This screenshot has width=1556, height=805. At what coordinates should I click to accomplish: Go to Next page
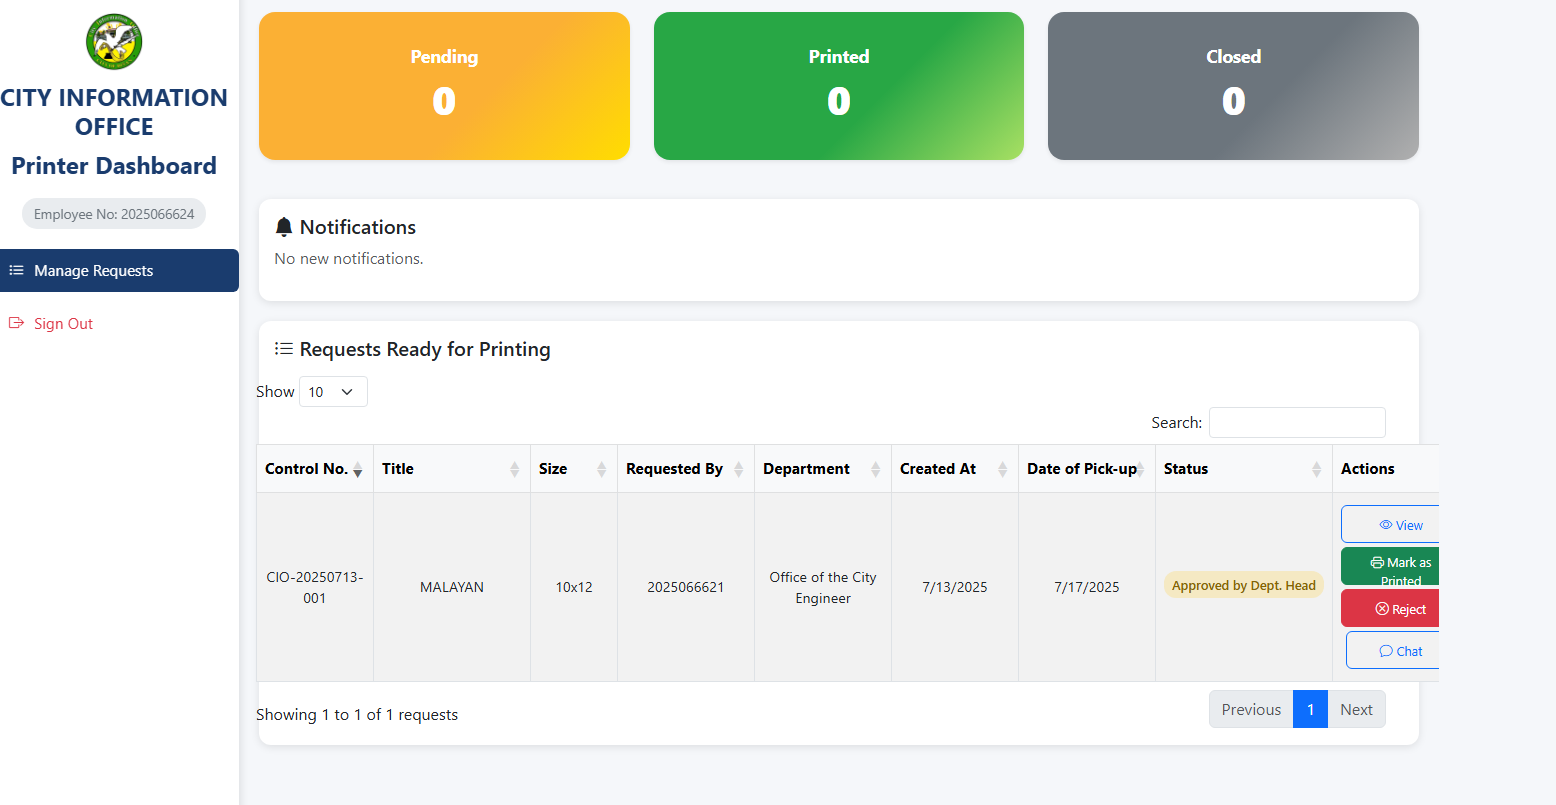pos(1357,709)
